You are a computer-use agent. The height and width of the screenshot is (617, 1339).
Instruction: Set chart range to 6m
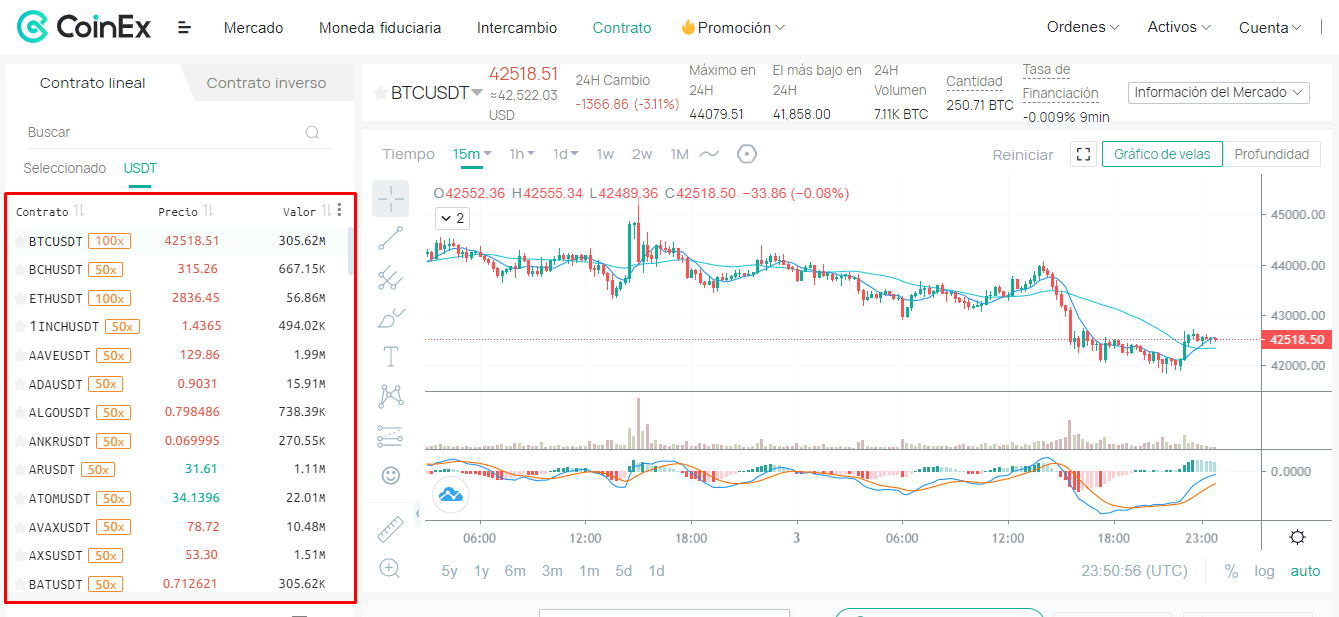click(515, 571)
